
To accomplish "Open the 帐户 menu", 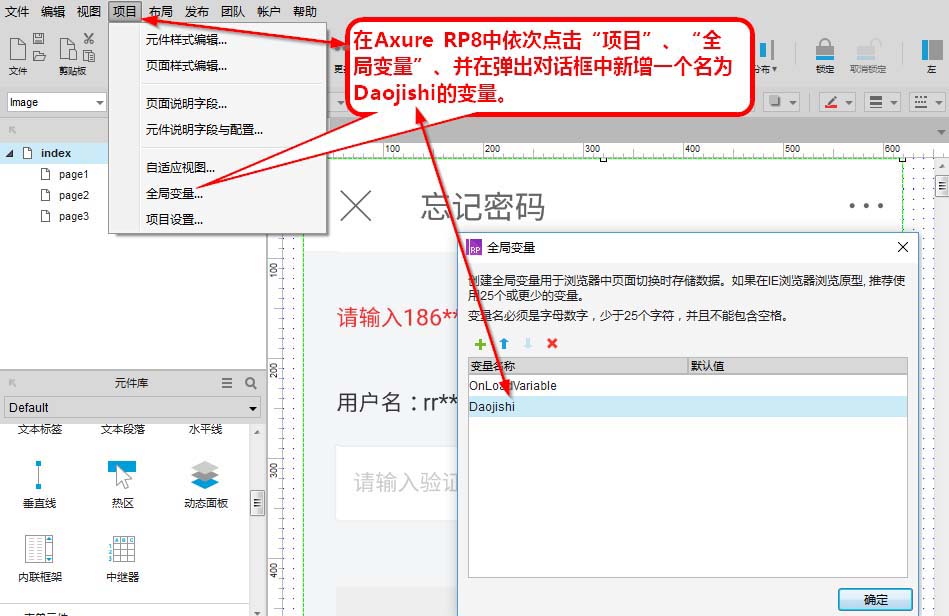I will point(269,11).
